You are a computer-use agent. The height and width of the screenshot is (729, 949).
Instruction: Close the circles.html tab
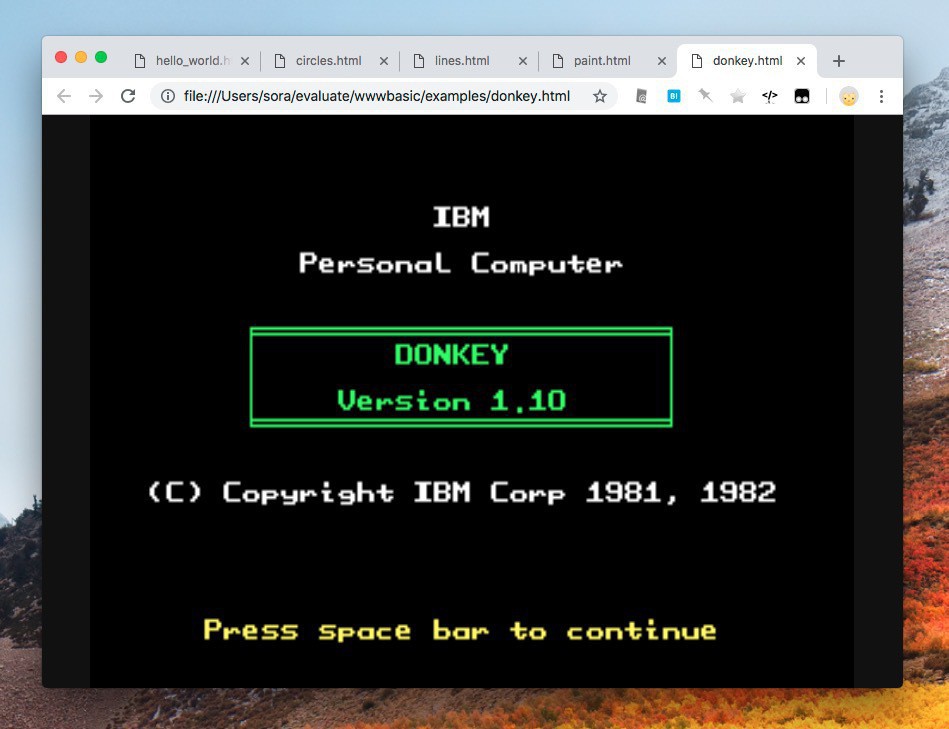[384, 61]
